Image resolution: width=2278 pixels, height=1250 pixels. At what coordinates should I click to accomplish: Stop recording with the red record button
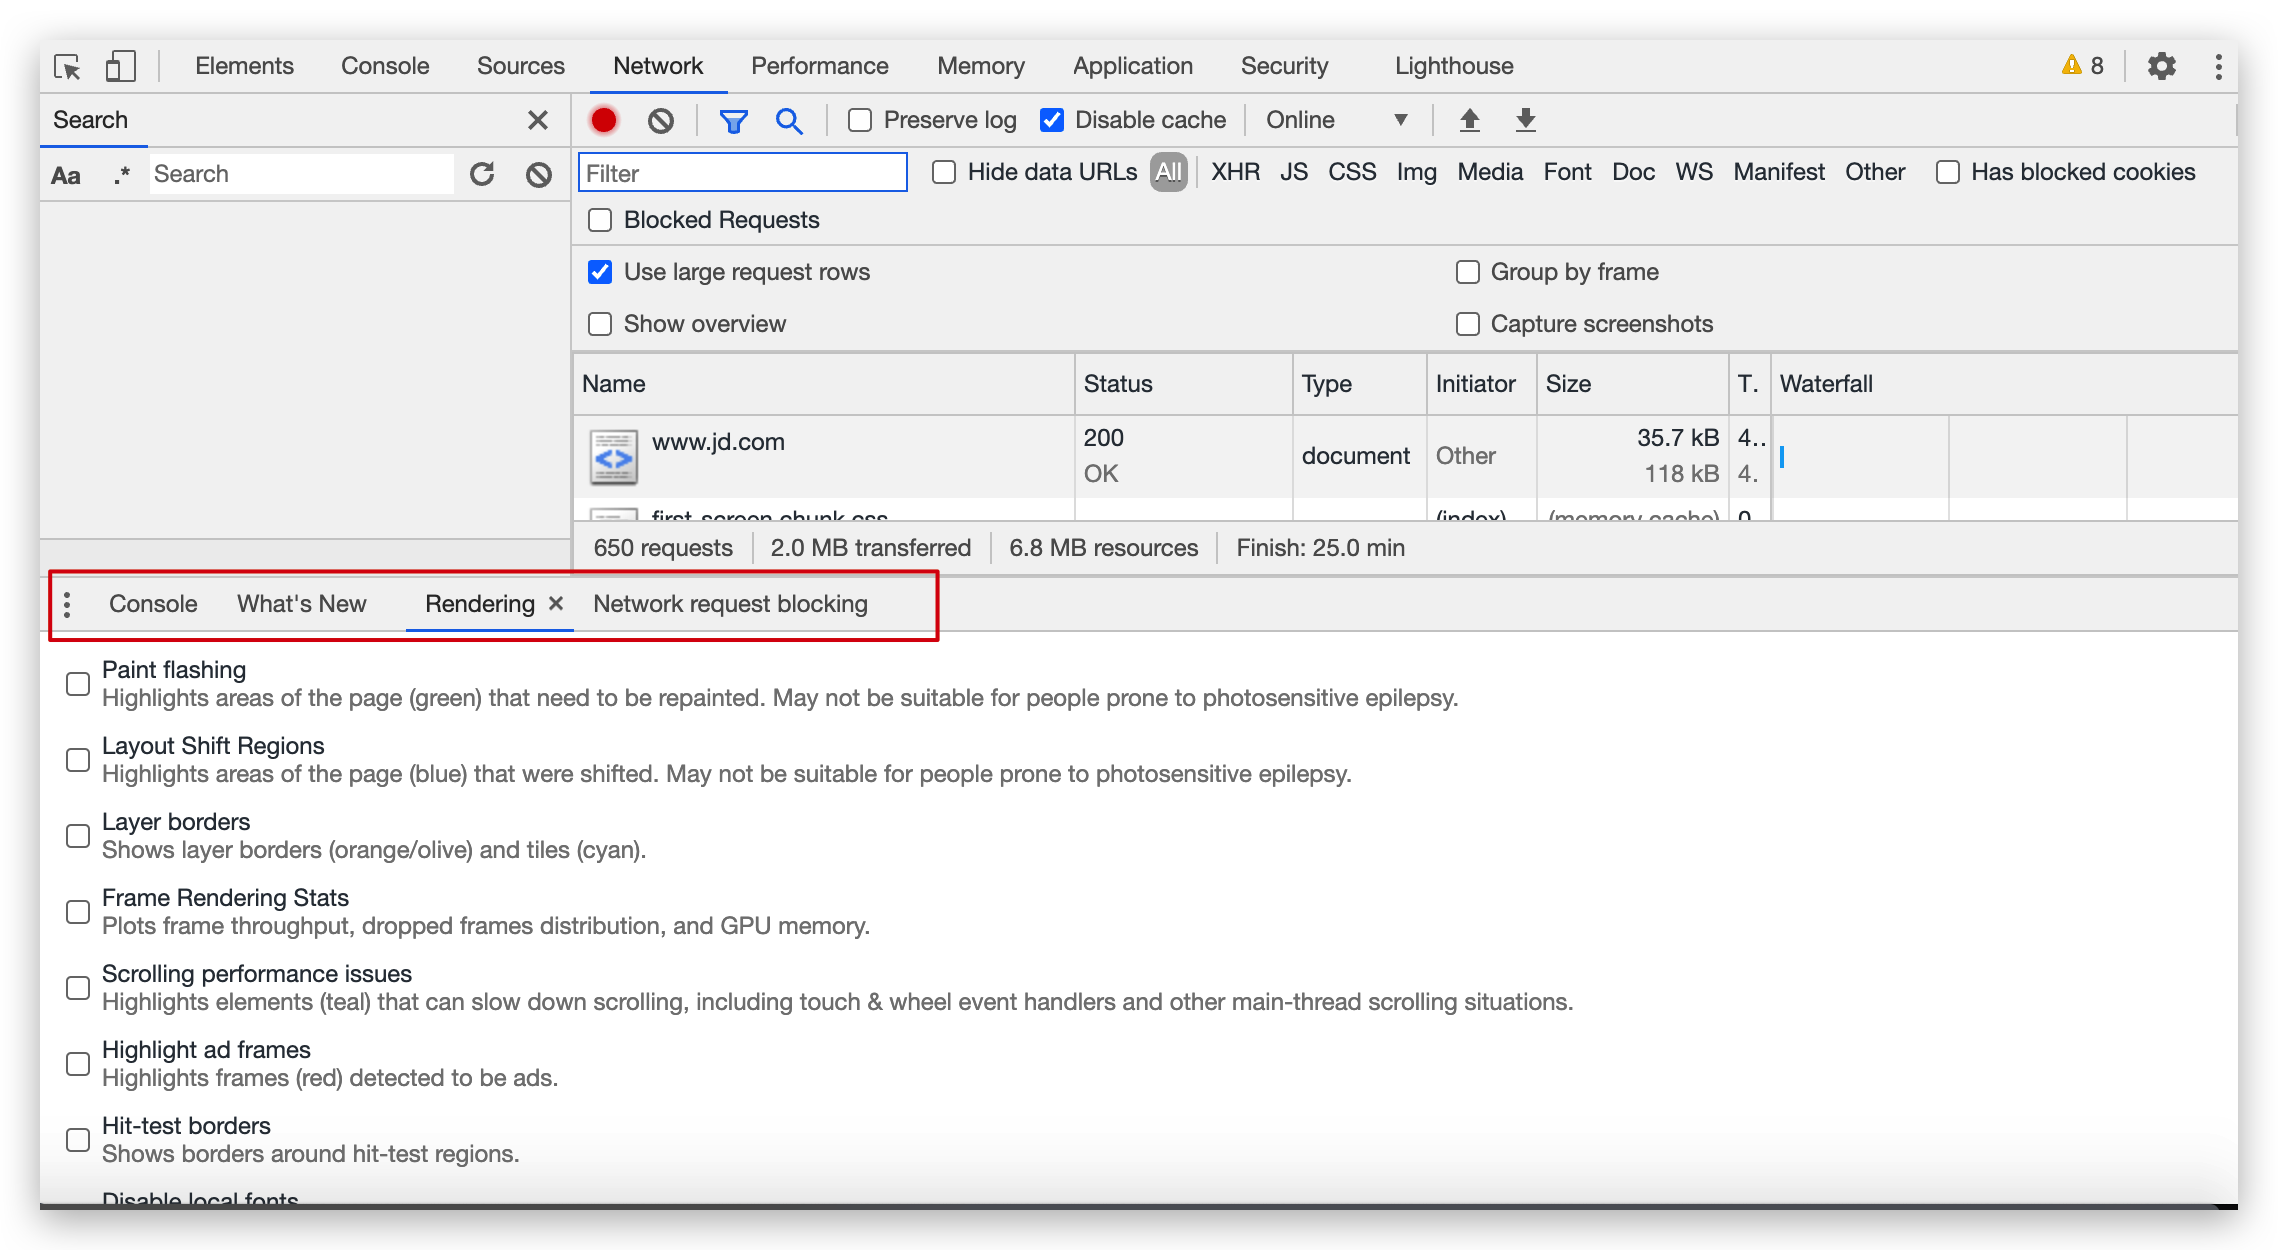(x=604, y=120)
